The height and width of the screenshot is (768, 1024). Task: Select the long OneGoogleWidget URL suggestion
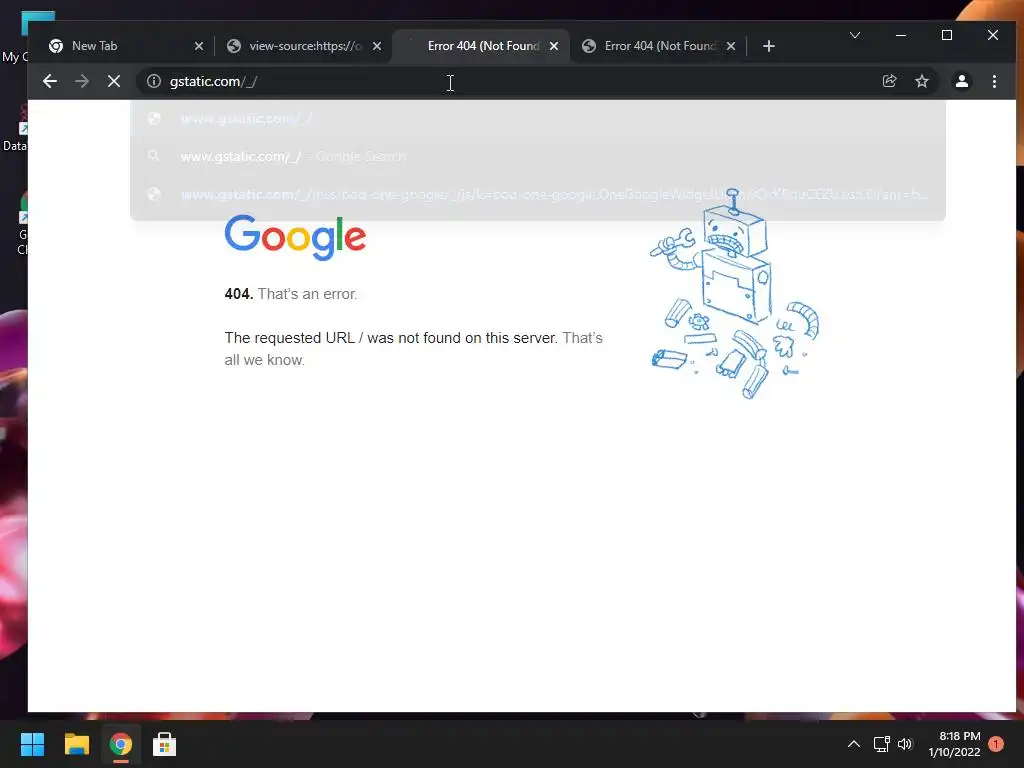point(537,194)
